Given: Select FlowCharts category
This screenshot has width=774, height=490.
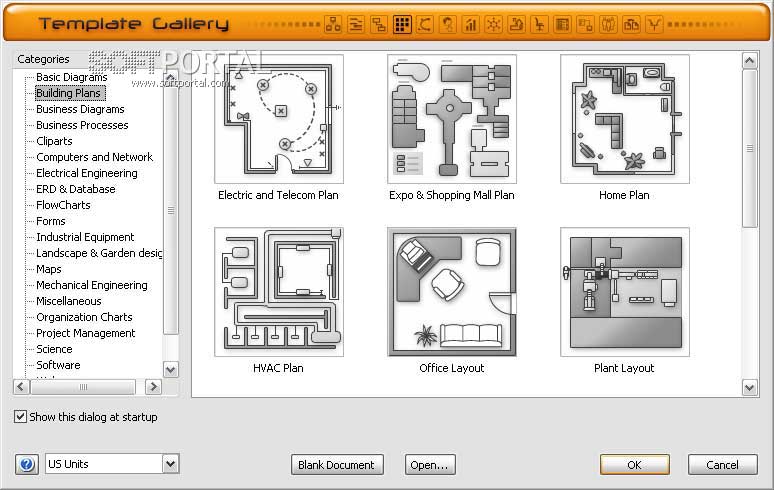Looking at the screenshot, I should click(x=63, y=205).
